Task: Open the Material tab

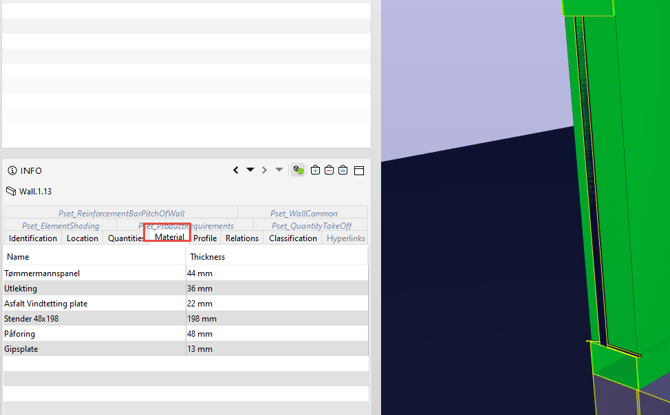Action: pyautogui.click(x=169, y=237)
